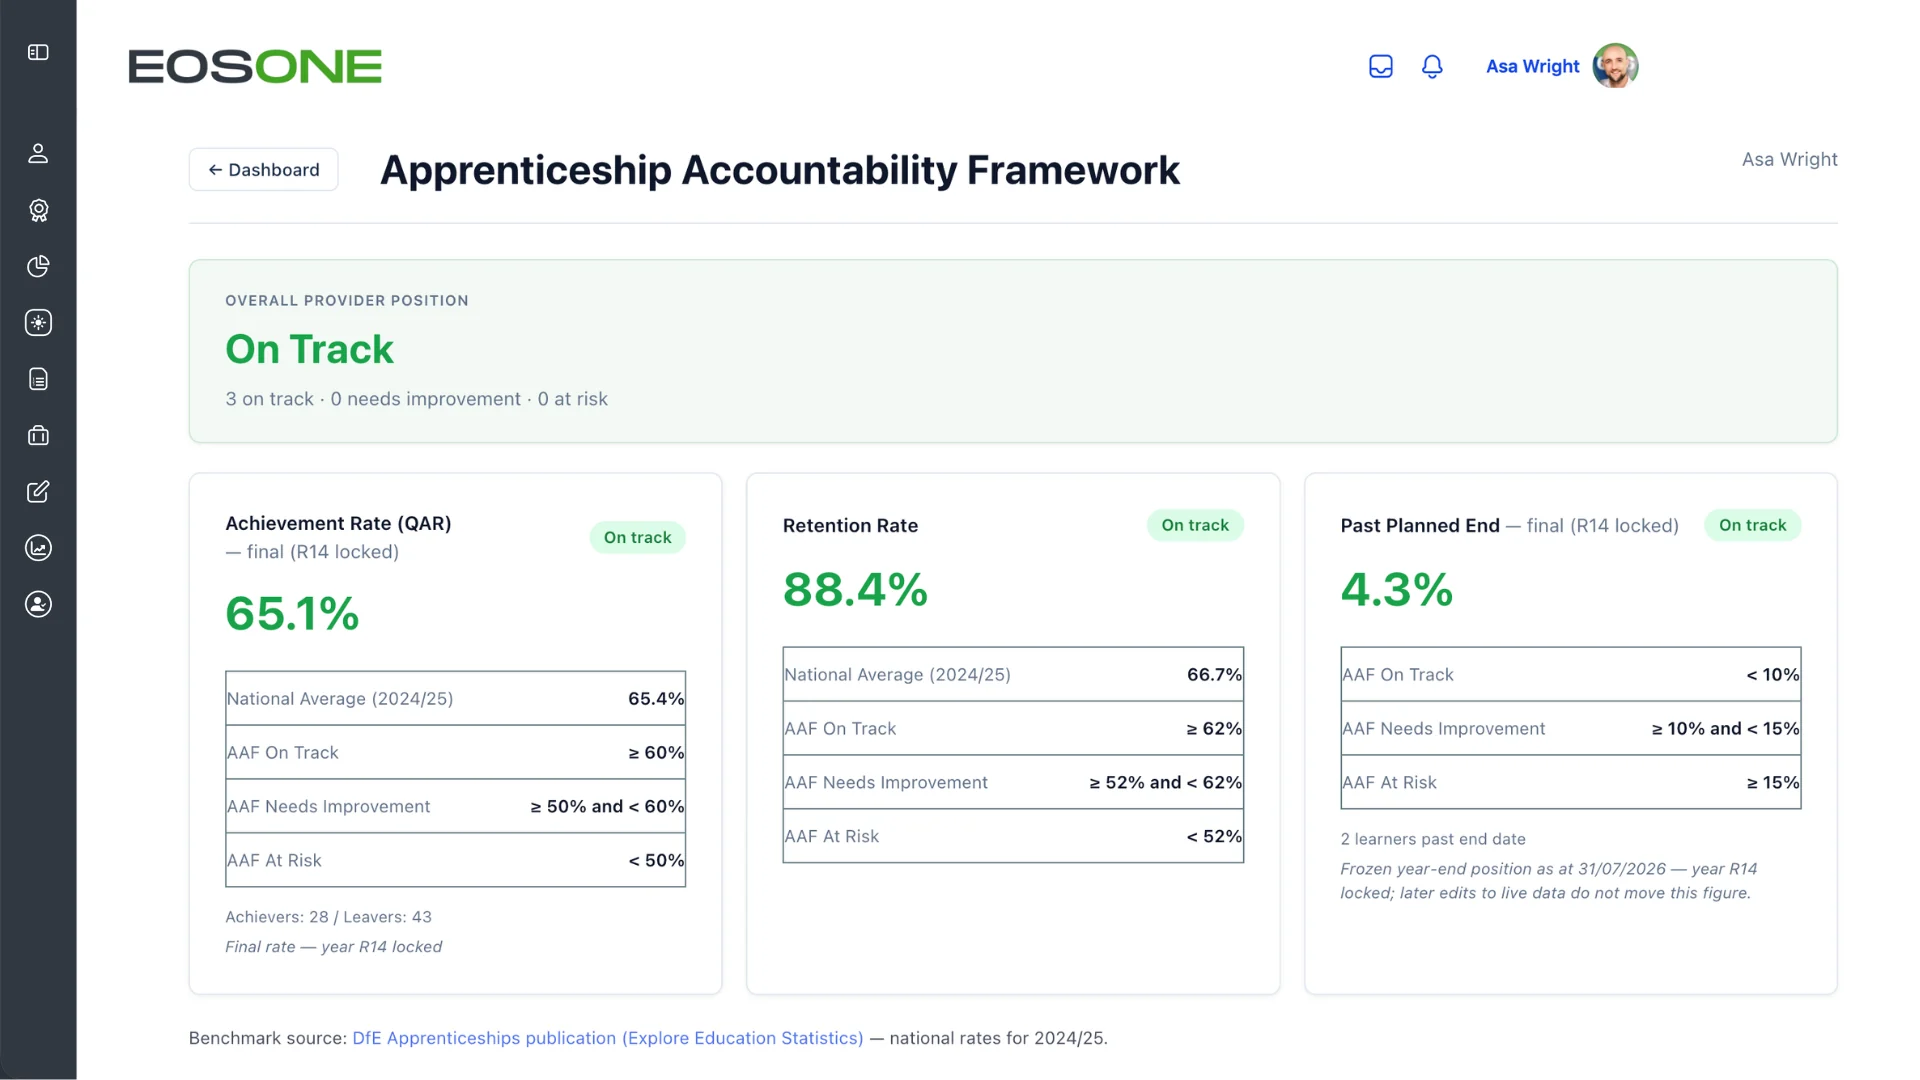
Task: Select the 65.1% achievement rate value
Action: click(x=292, y=613)
